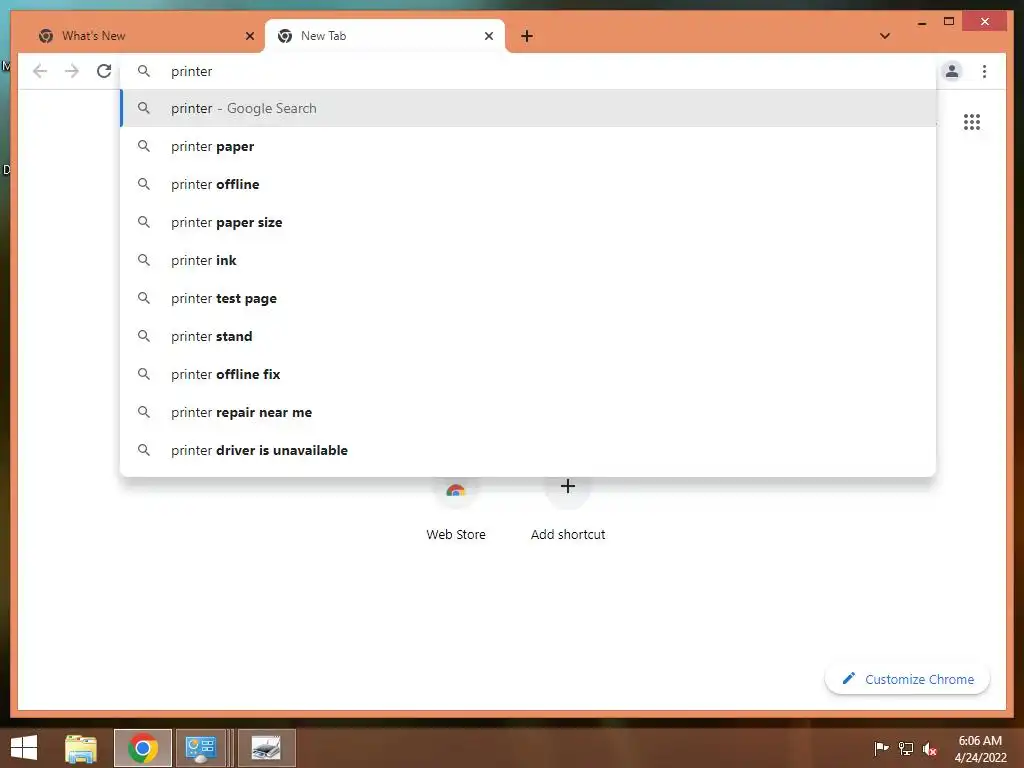Open the printer/scanner taskbar icon
Screen dimensions: 1024x768
pyautogui.click(x=266, y=748)
